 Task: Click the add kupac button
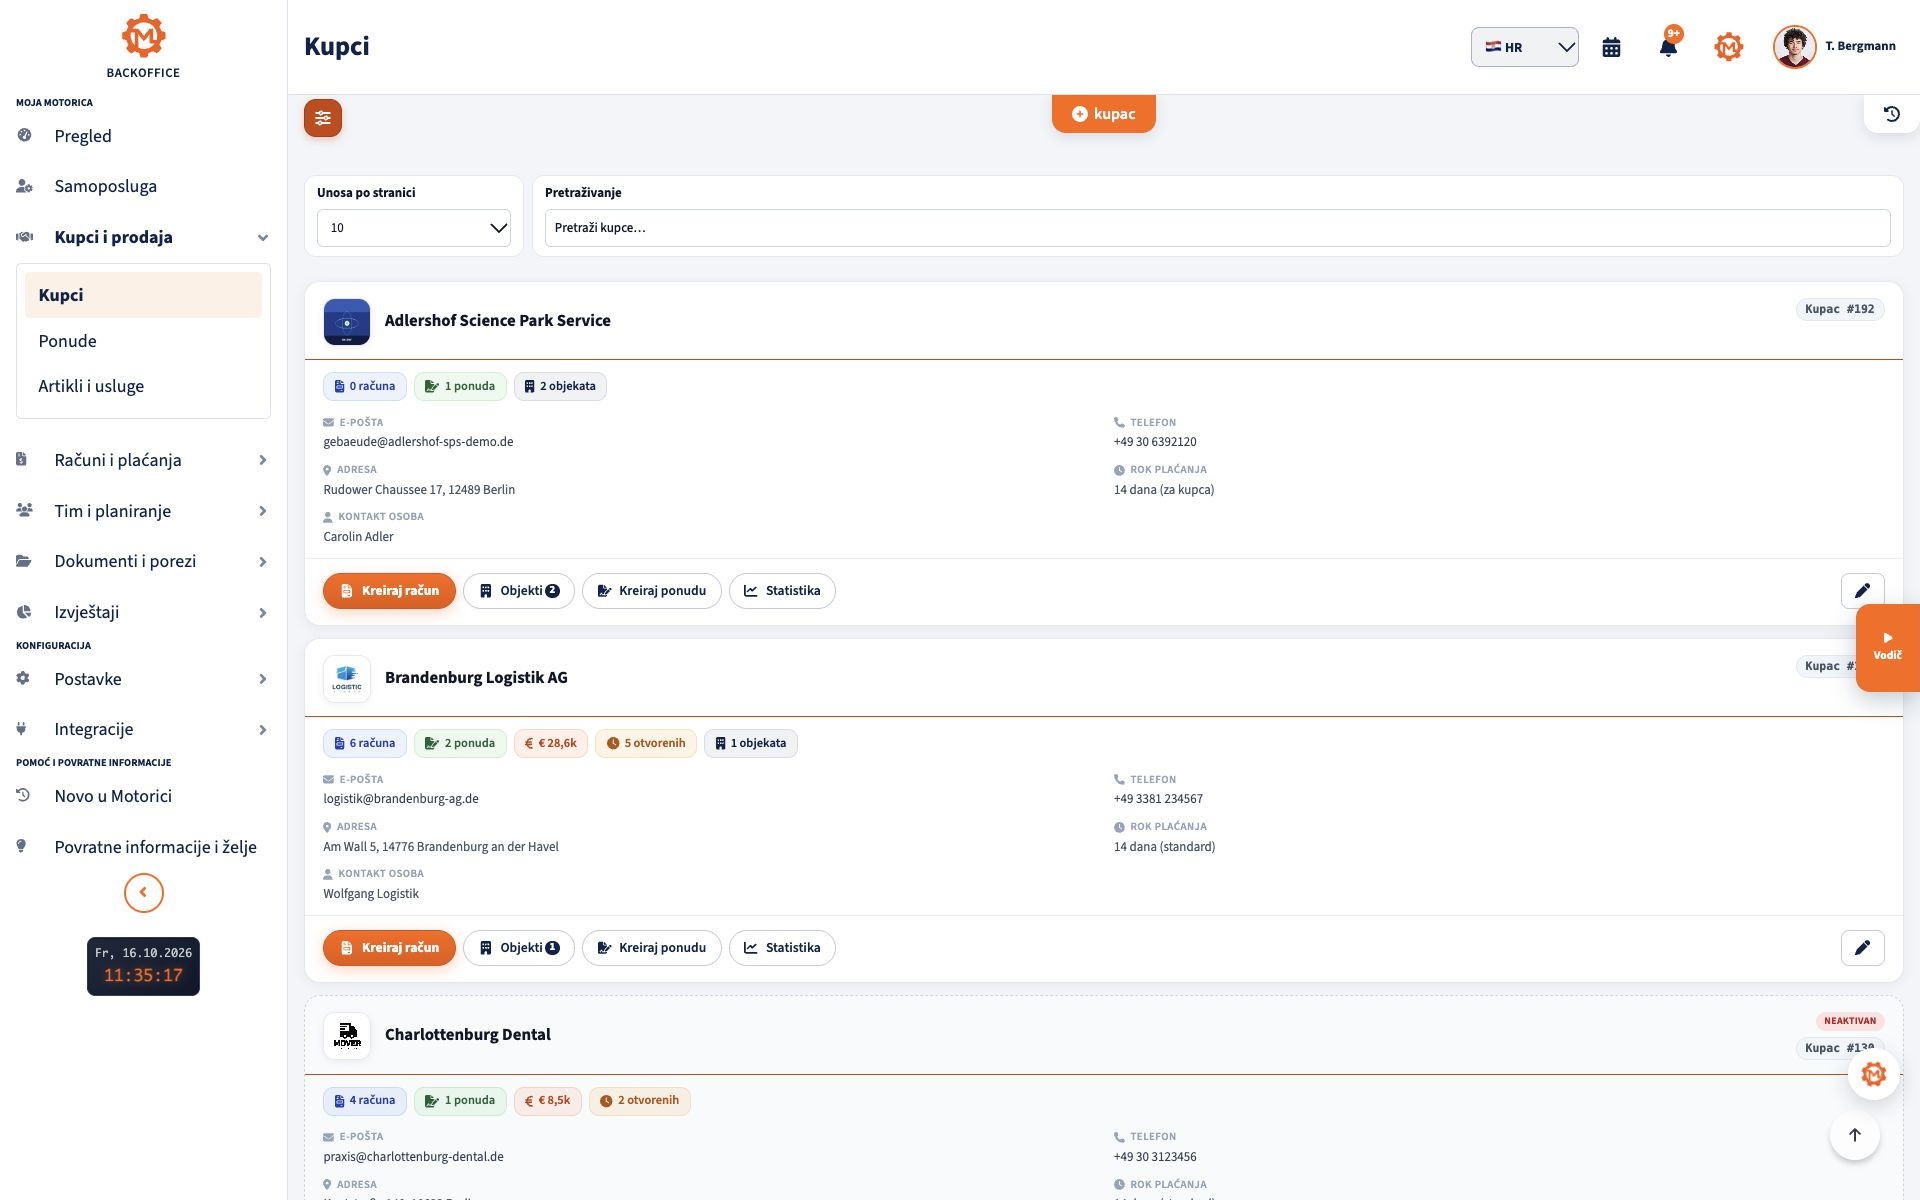[1103, 114]
